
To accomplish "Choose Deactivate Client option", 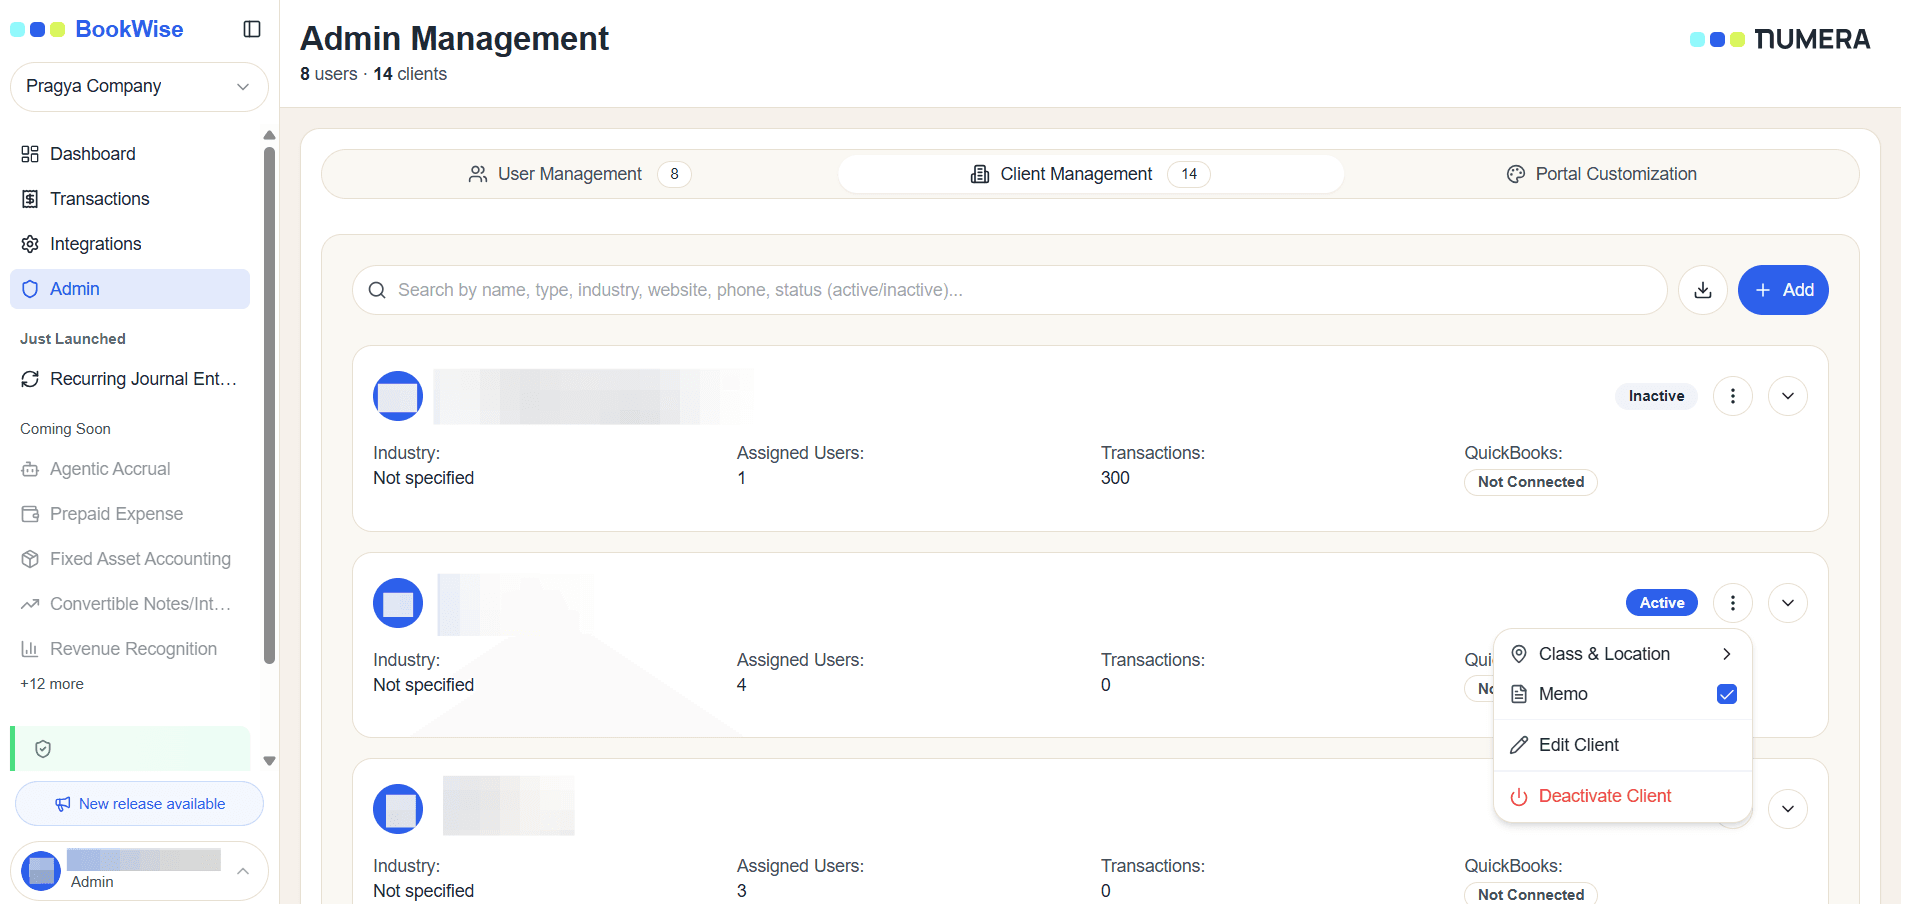I will (x=1623, y=796).
